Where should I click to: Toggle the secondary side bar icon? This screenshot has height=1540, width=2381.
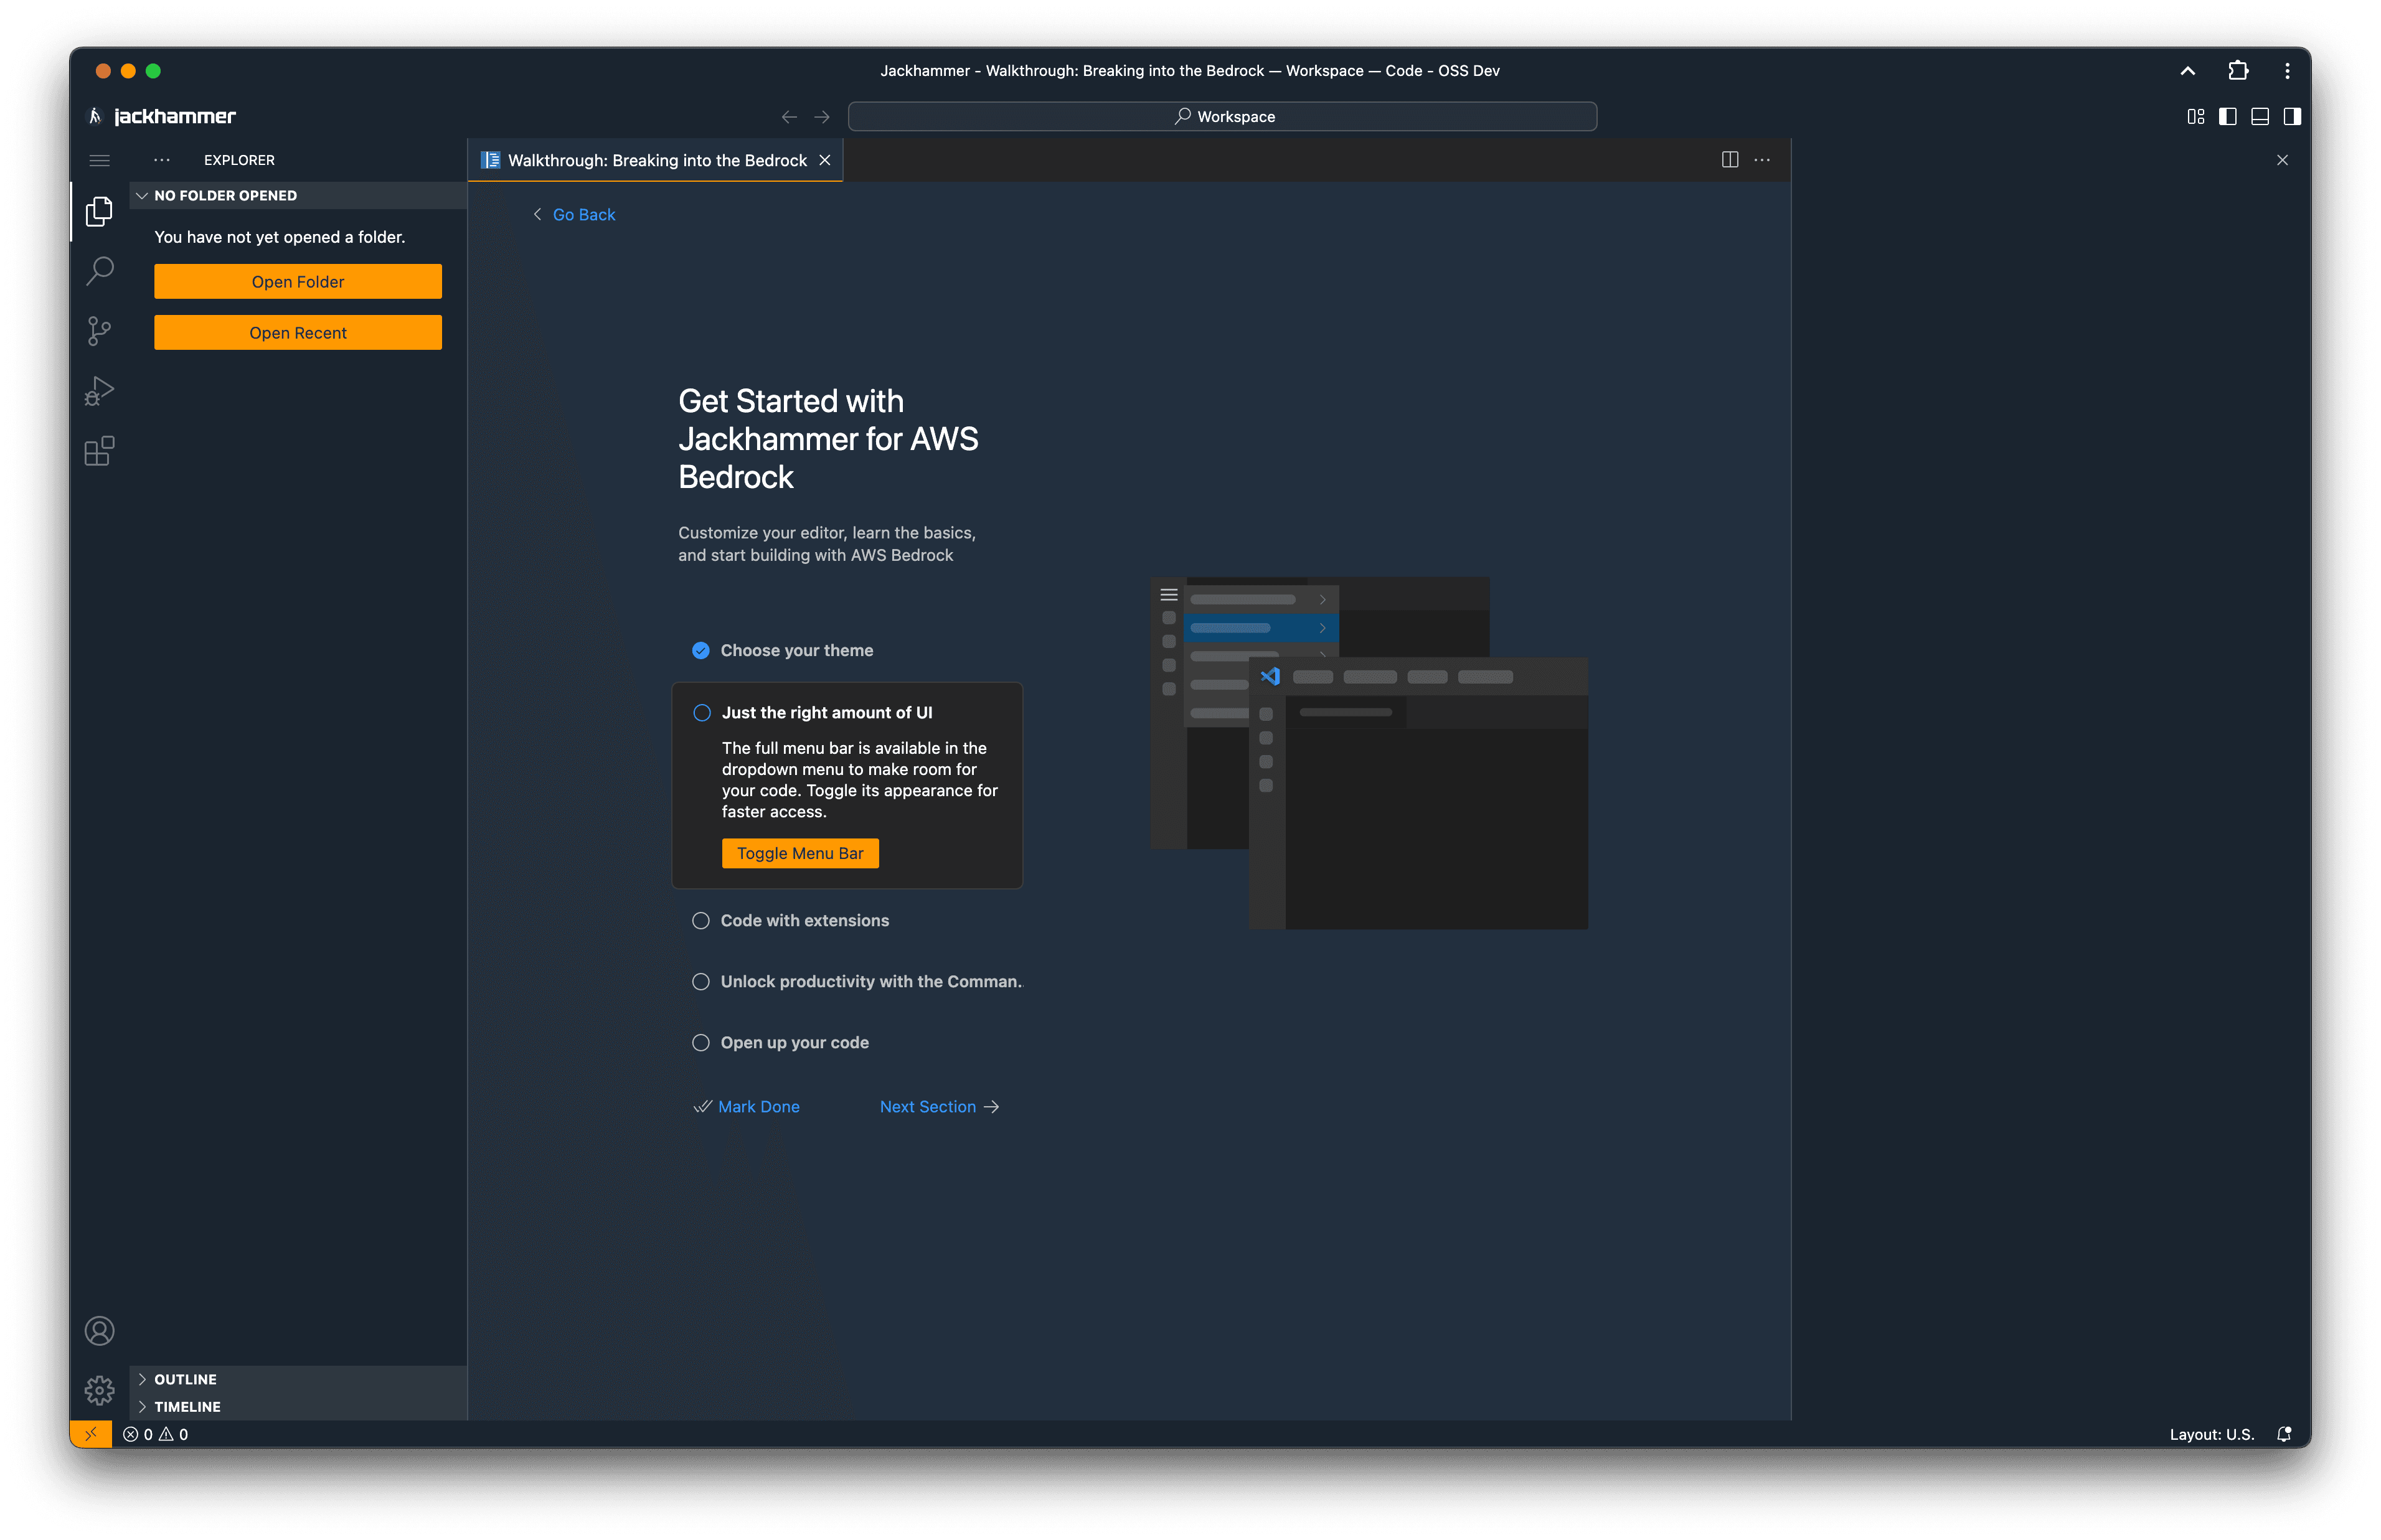2291,117
